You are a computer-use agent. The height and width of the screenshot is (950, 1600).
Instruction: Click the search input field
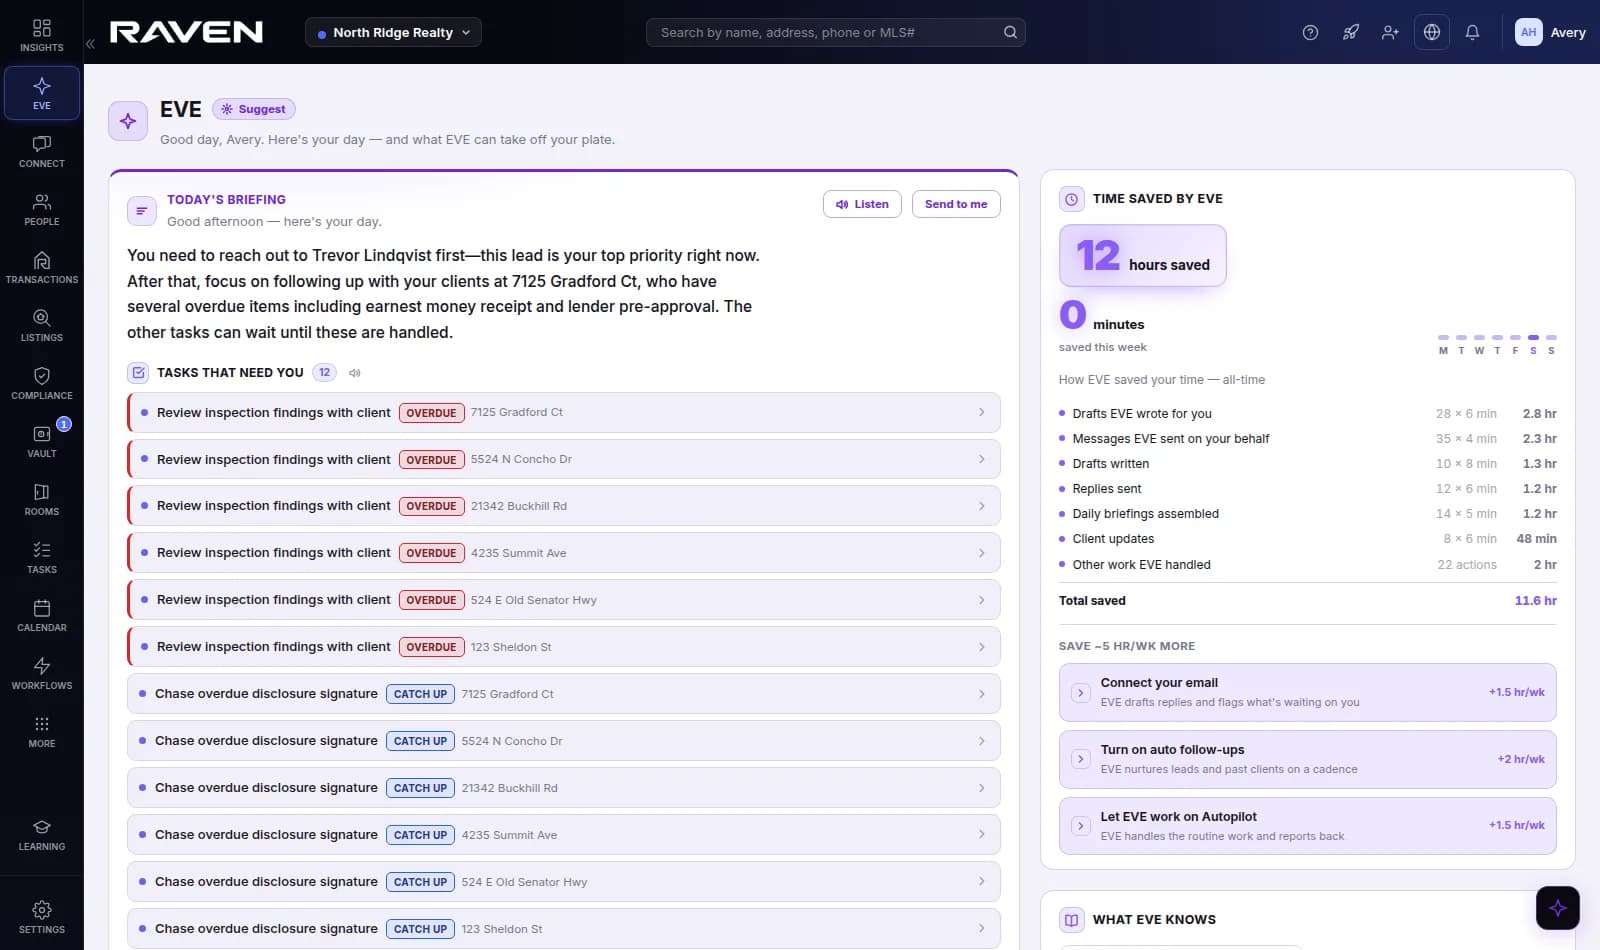(x=836, y=32)
